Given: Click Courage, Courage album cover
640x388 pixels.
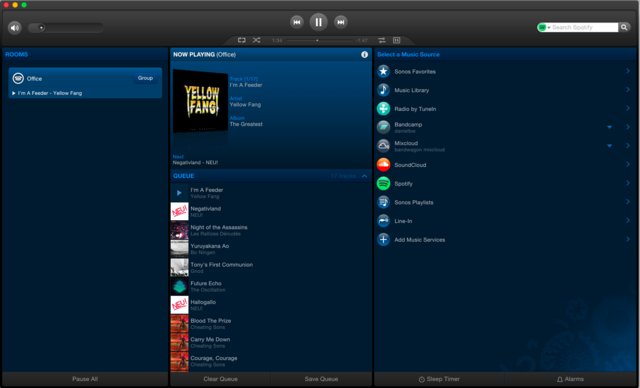Looking at the screenshot, I should point(179,361).
